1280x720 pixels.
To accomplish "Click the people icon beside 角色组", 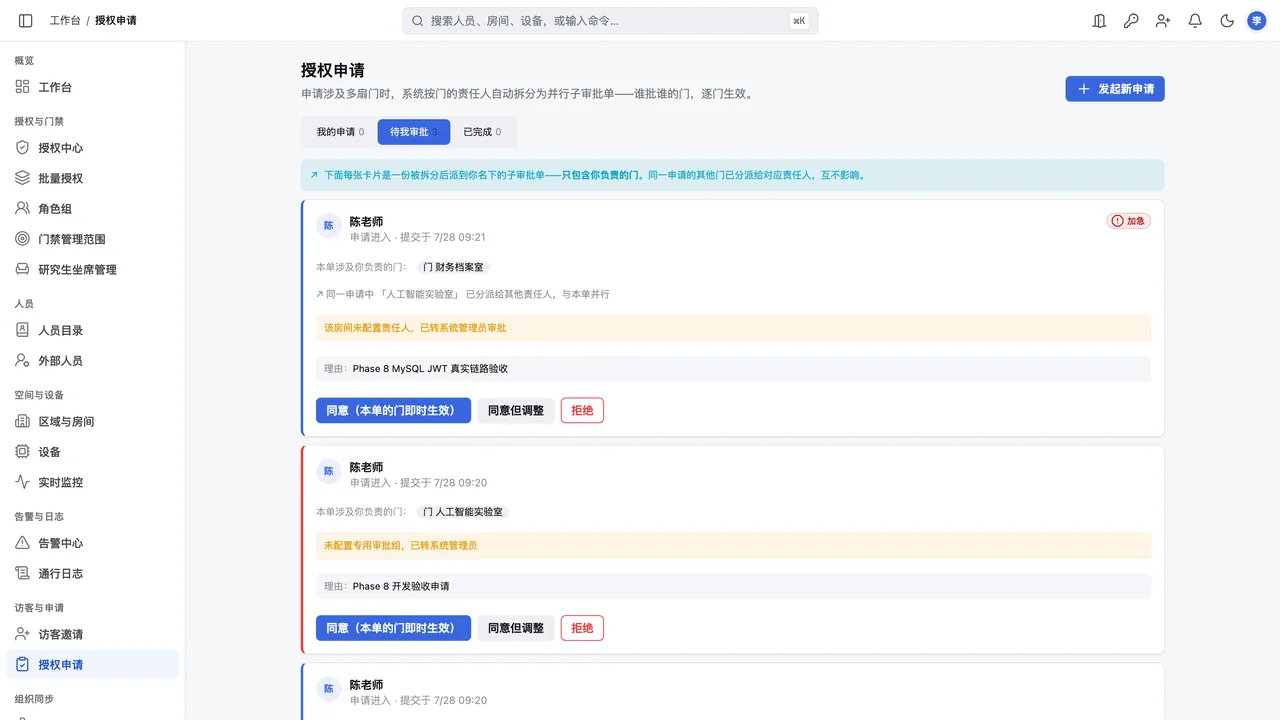I will pos(22,209).
